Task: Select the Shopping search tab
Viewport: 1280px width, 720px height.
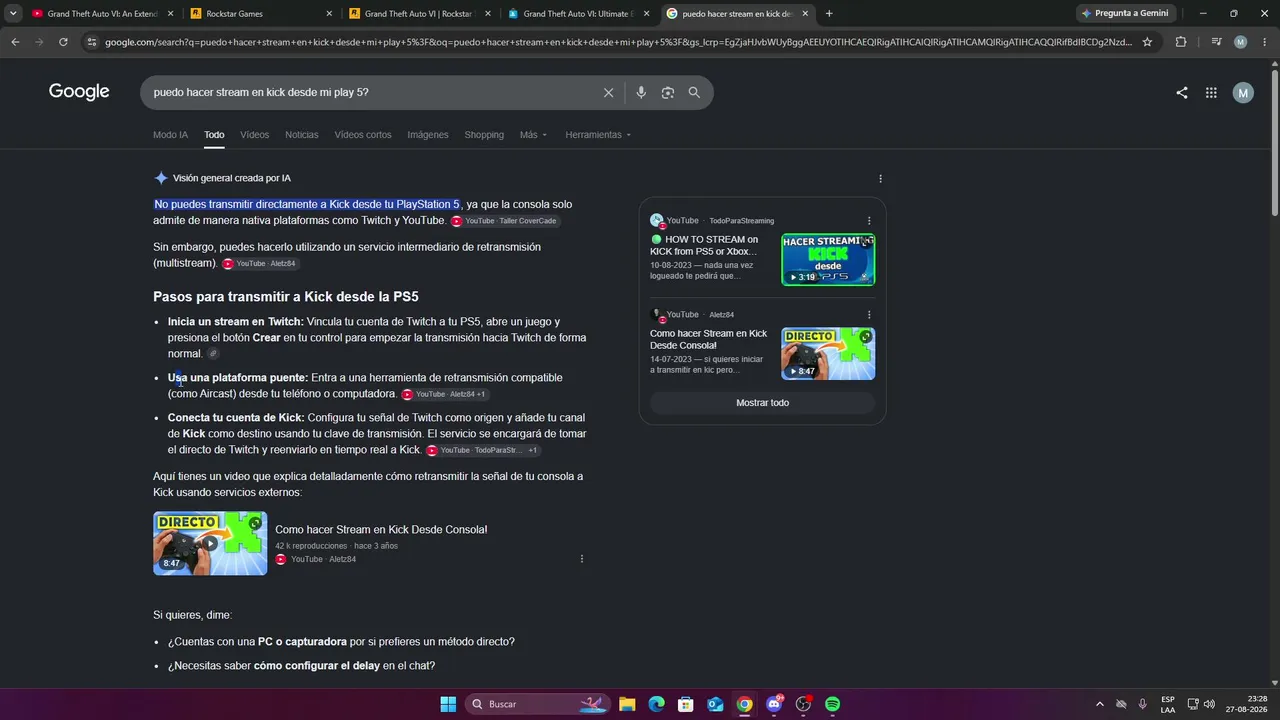Action: pos(484,135)
